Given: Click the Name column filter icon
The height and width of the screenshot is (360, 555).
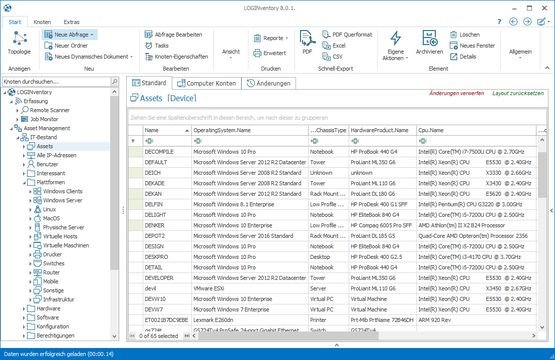Looking at the screenshot, I should click(x=149, y=141).
